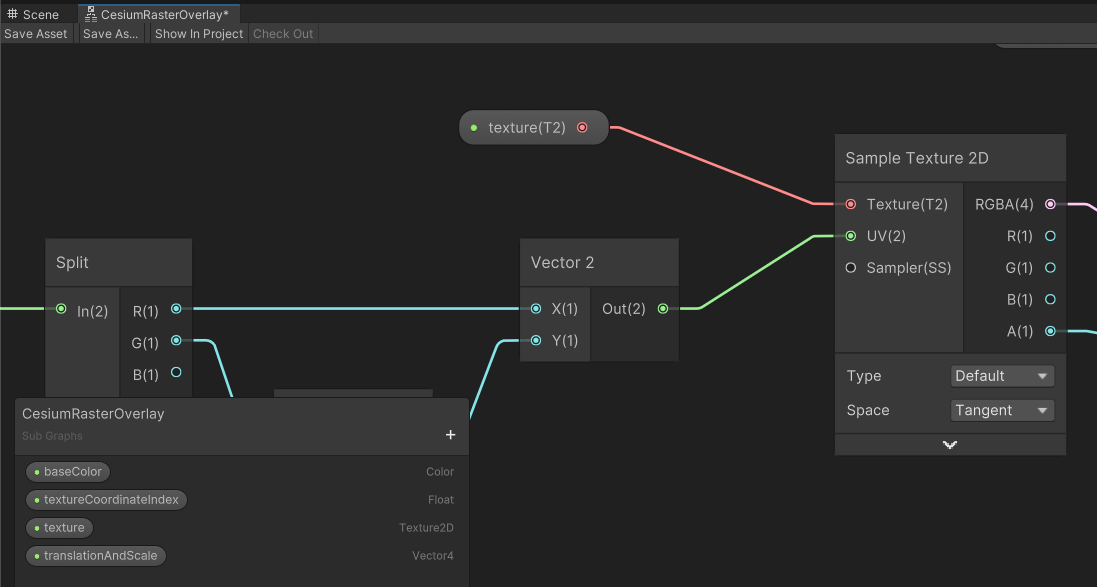Click the A(1) output port
Image resolution: width=1097 pixels, height=587 pixels.
pos(1050,331)
